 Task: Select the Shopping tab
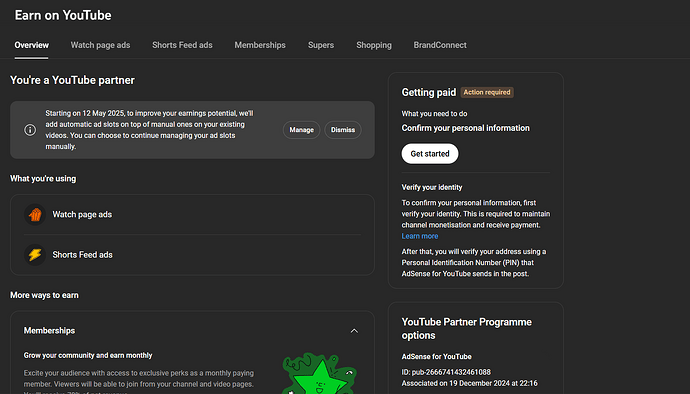coord(374,45)
